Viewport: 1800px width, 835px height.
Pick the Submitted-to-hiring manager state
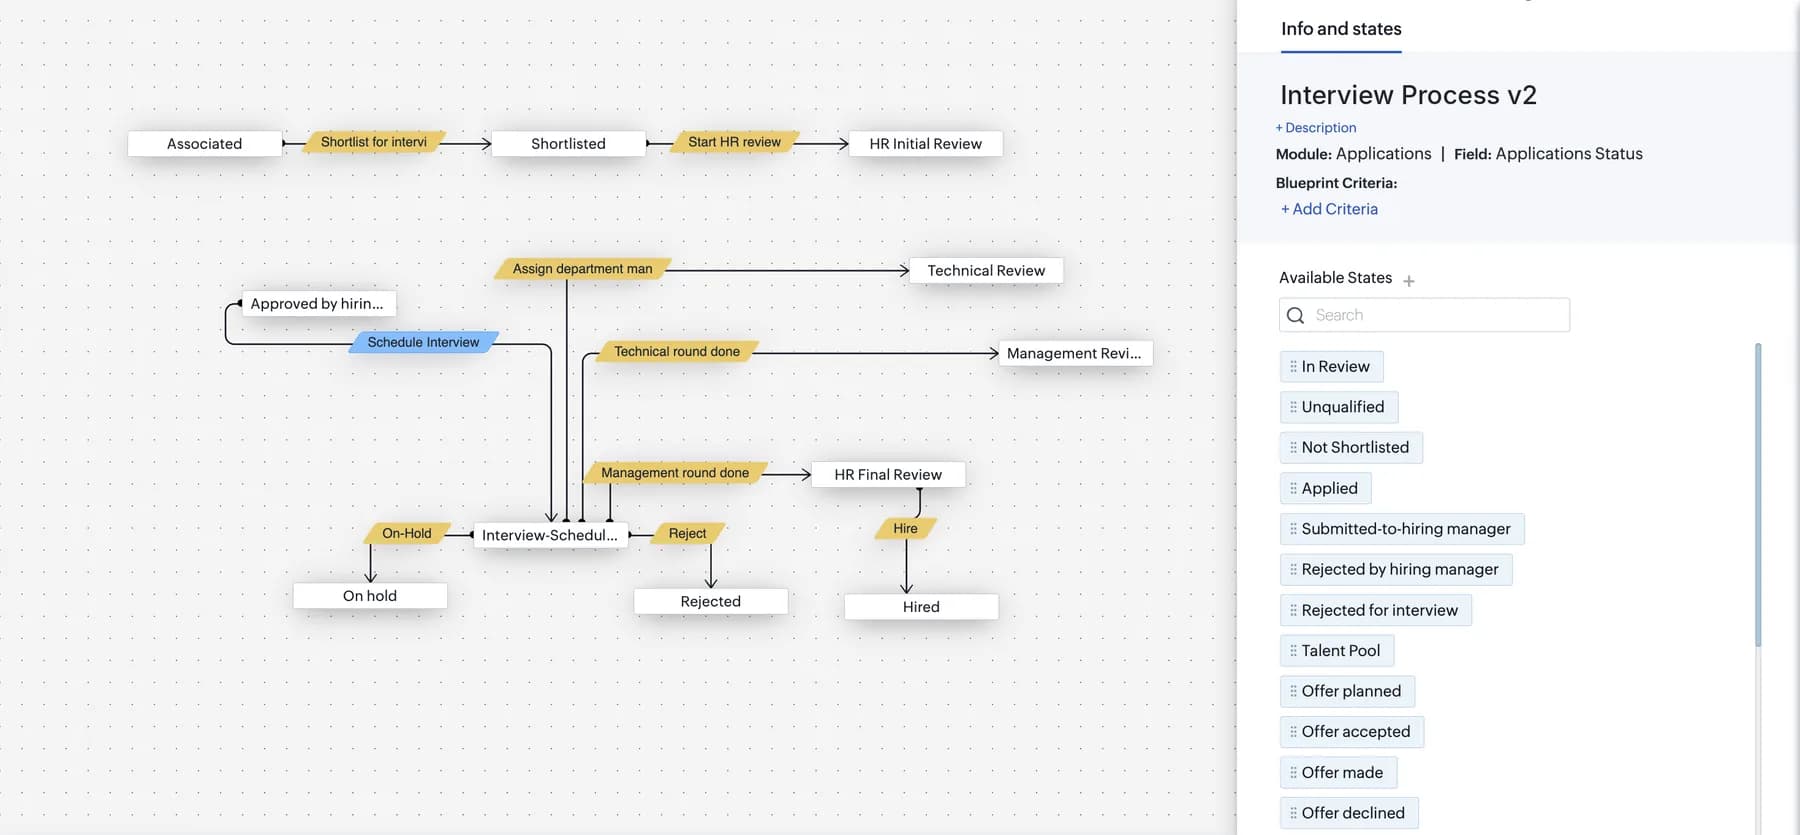[x=1402, y=529]
